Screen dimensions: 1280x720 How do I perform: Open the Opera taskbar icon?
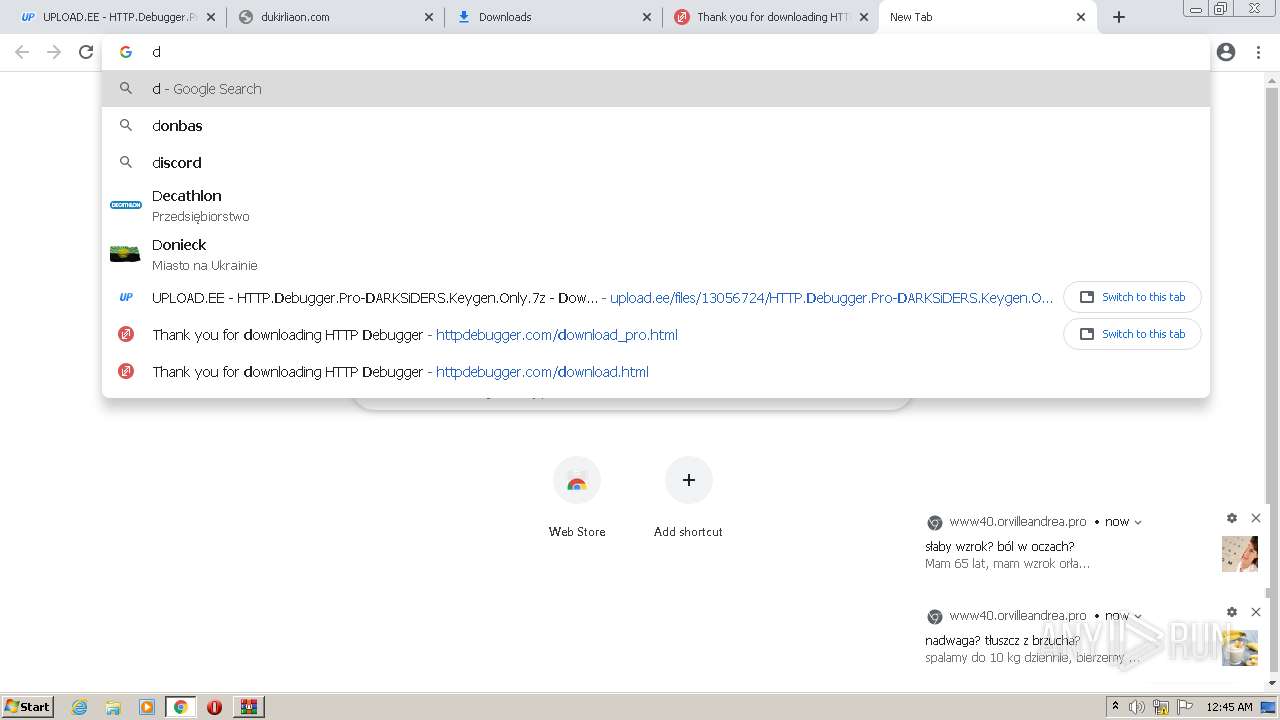[214, 707]
